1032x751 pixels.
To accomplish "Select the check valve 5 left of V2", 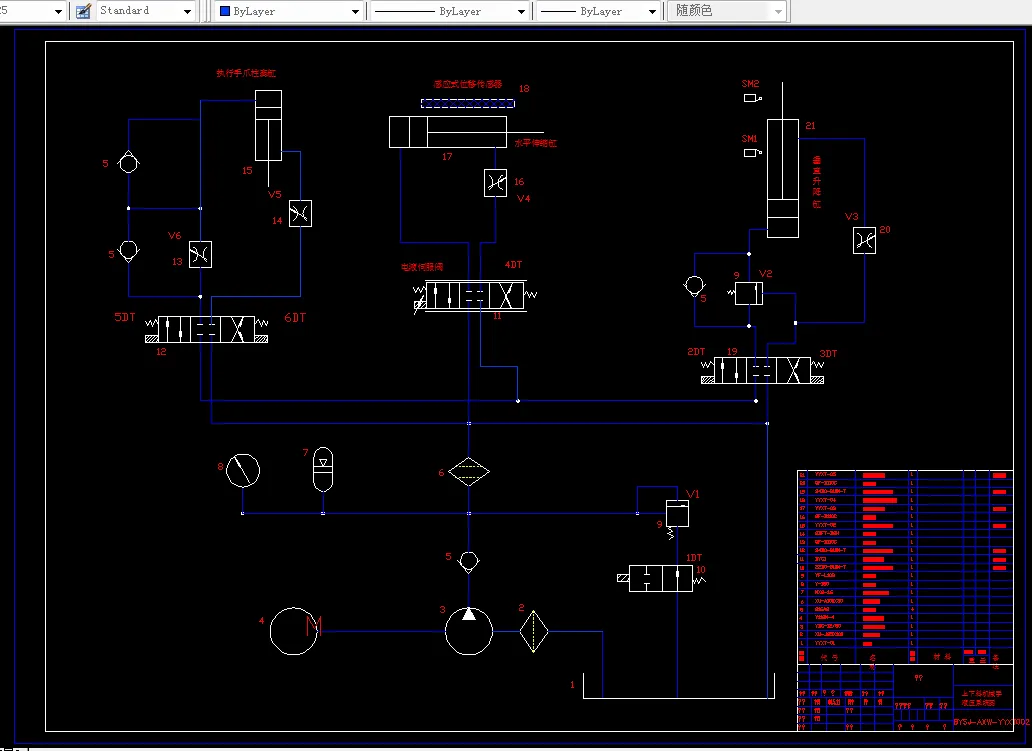I will [694, 286].
